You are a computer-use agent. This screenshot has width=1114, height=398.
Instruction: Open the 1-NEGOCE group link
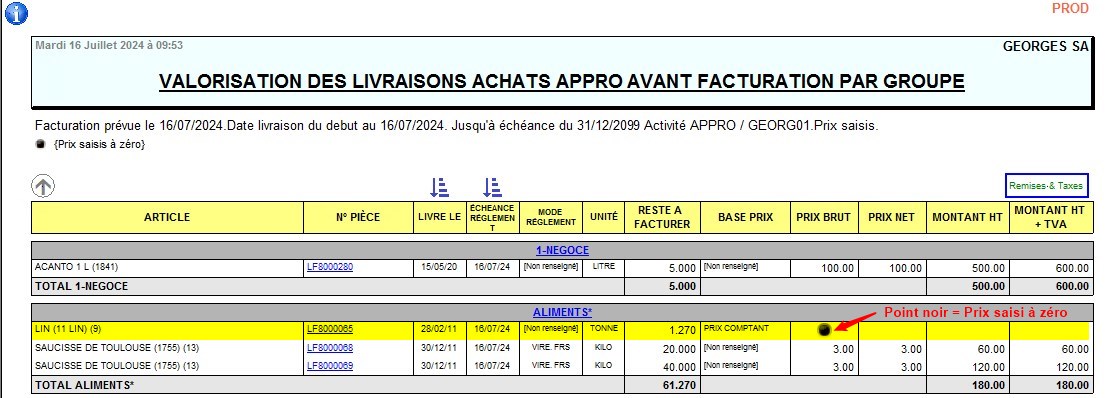click(562, 250)
